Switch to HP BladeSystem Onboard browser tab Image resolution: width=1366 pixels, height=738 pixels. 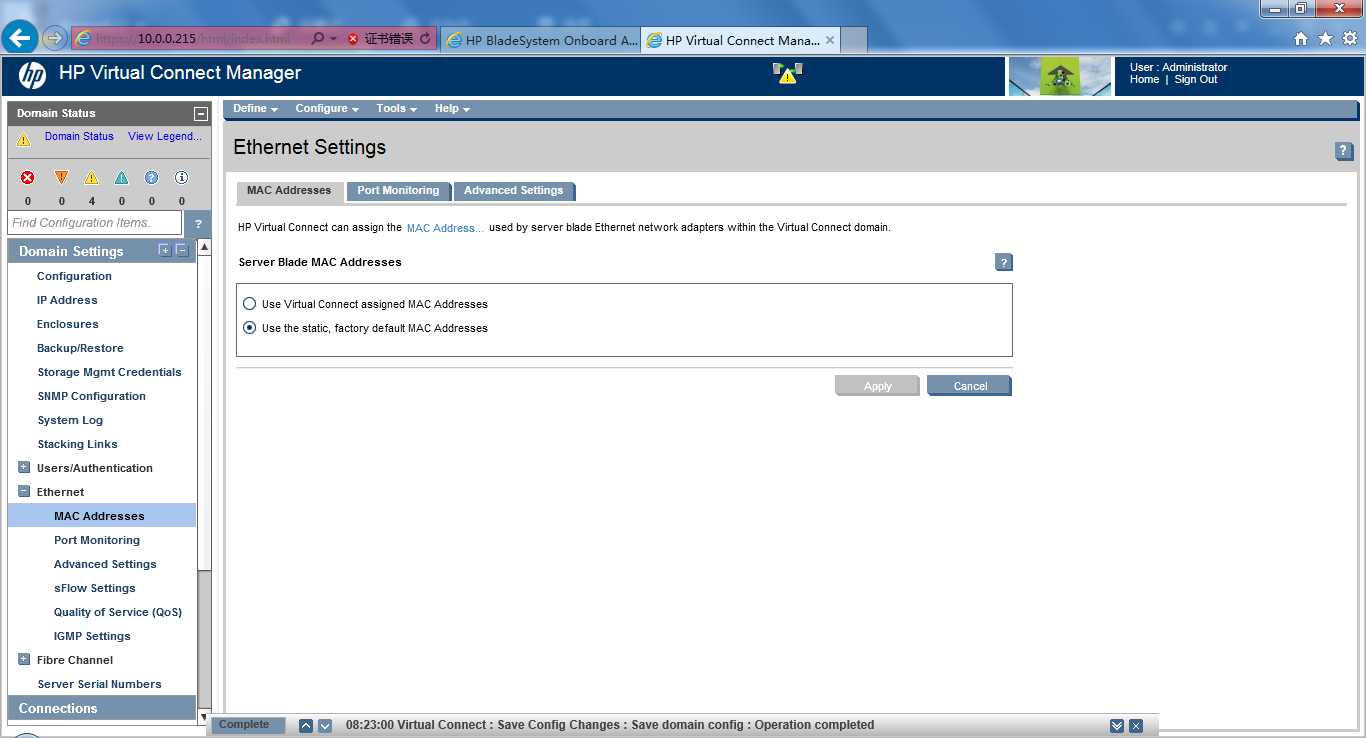point(541,40)
